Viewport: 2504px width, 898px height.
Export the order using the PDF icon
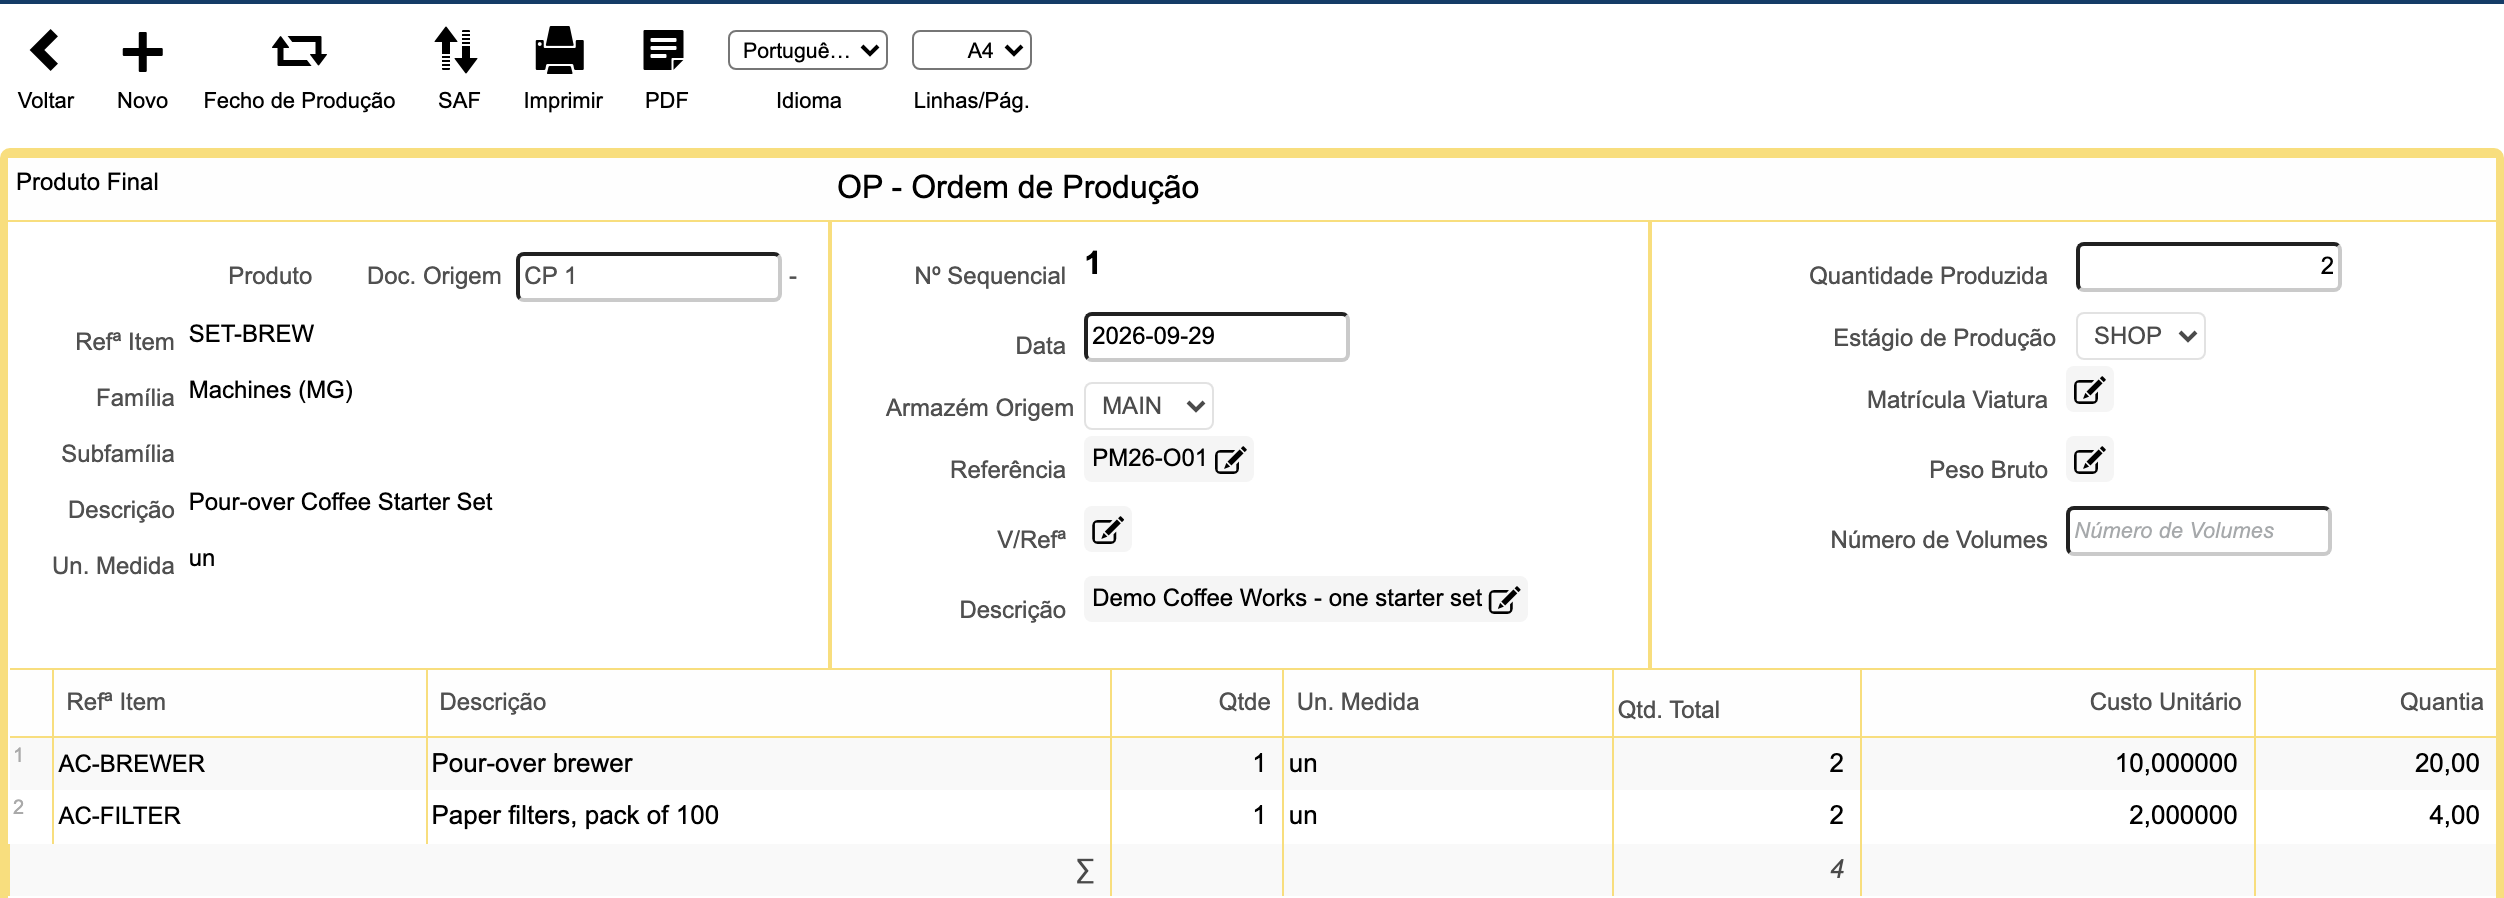click(664, 50)
